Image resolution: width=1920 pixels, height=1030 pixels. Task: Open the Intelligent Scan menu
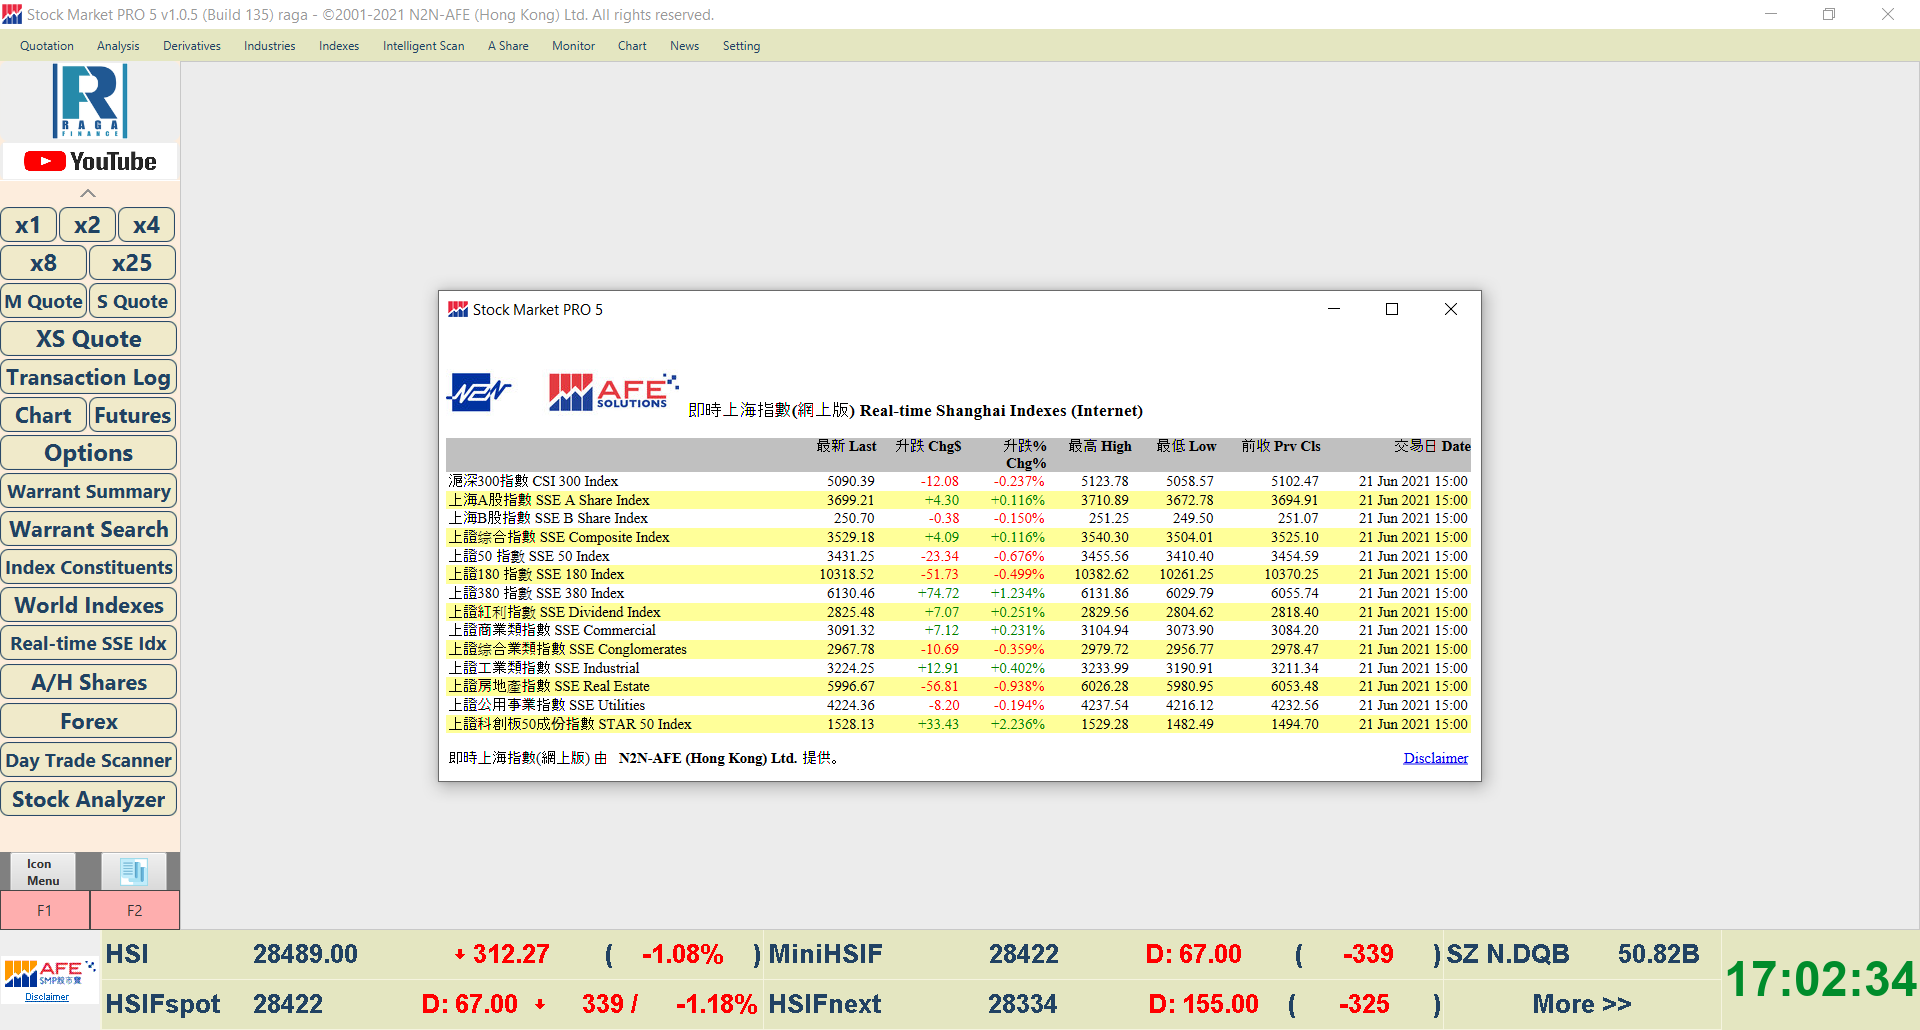point(423,46)
